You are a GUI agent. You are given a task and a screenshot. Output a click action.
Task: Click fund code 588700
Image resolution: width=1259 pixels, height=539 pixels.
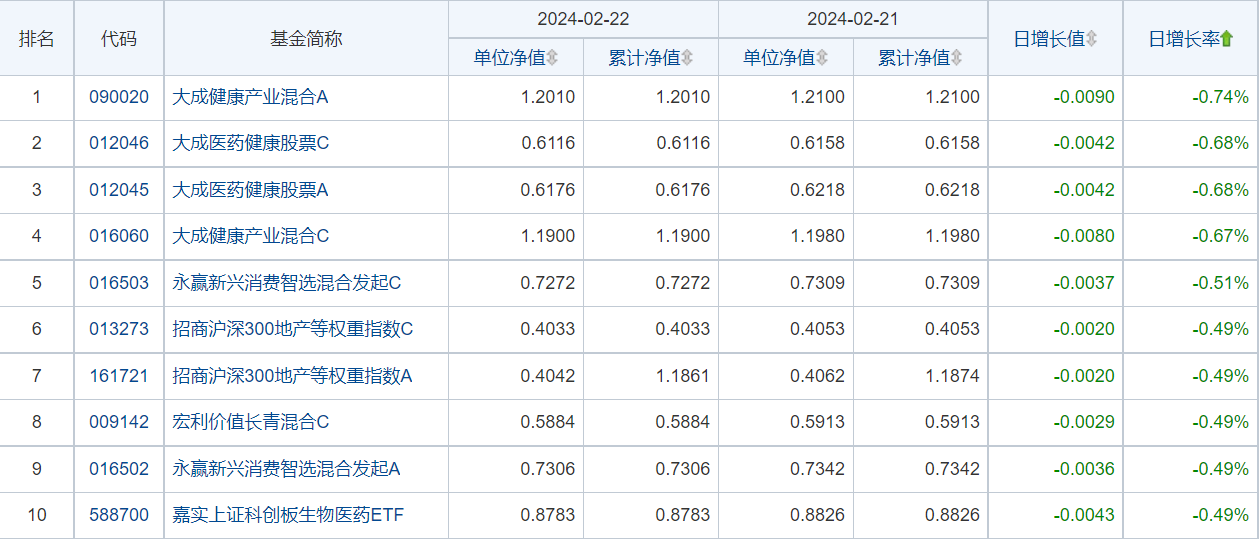(x=119, y=515)
